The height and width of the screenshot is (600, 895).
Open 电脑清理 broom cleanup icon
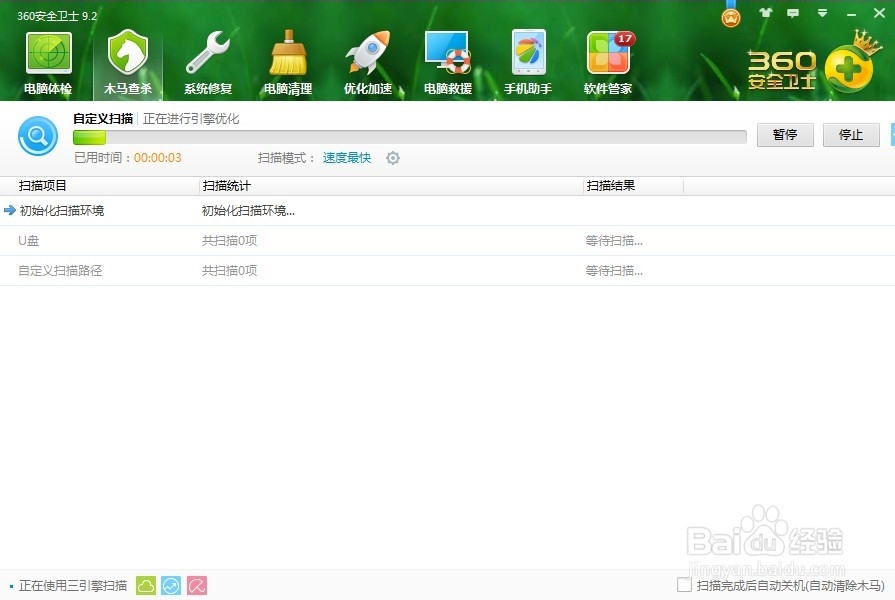(288, 63)
